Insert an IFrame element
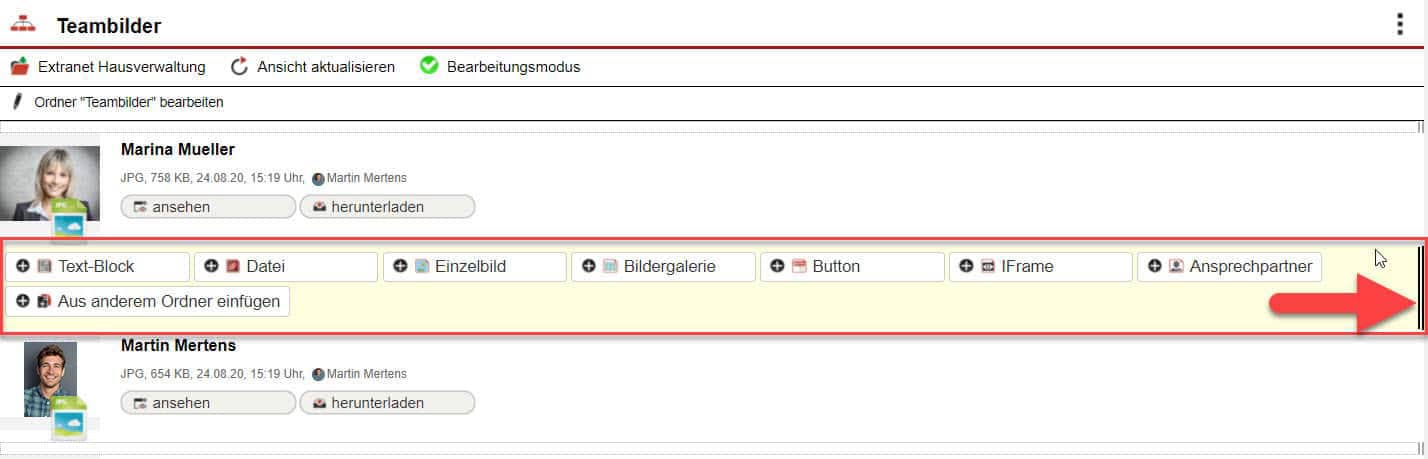This screenshot has height=459, width=1428. pyautogui.click(x=1040, y=267)
